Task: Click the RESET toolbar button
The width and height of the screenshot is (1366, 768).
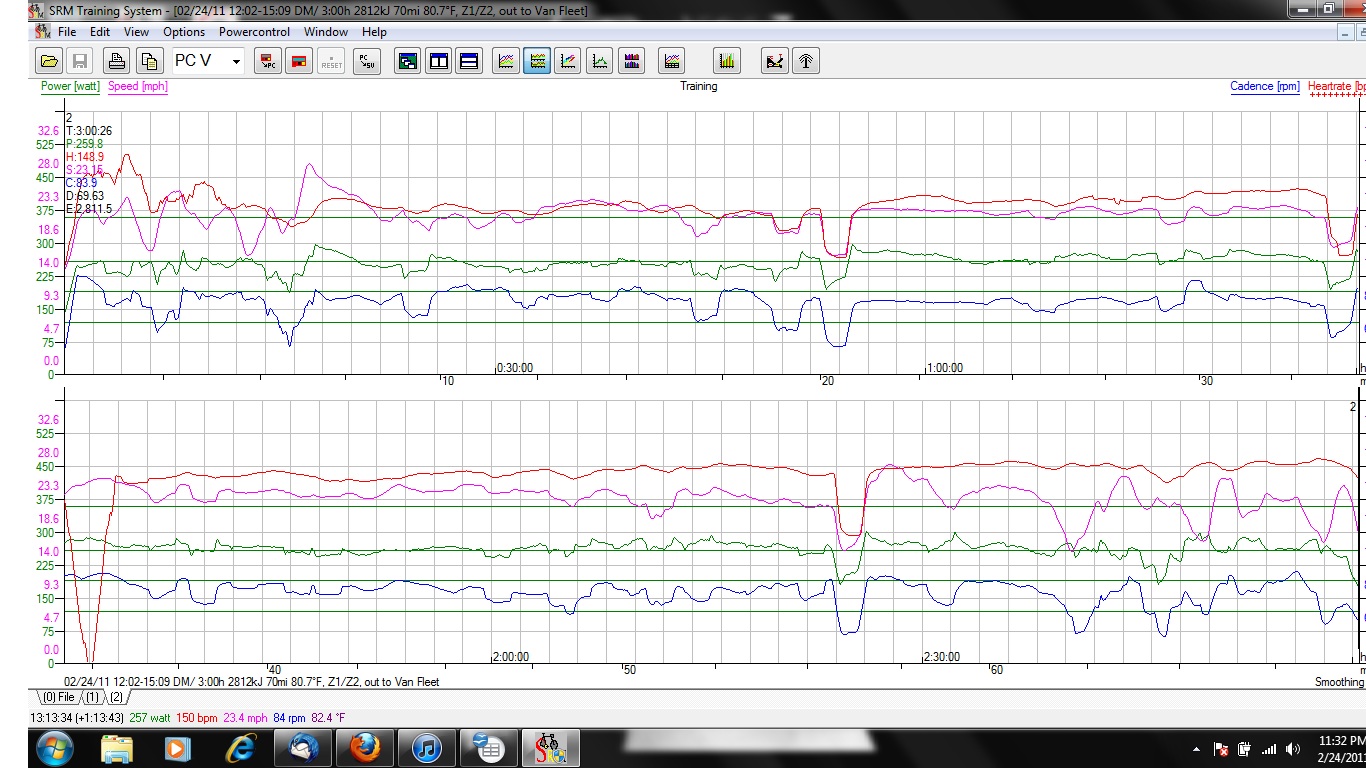Action: (331, 61)
